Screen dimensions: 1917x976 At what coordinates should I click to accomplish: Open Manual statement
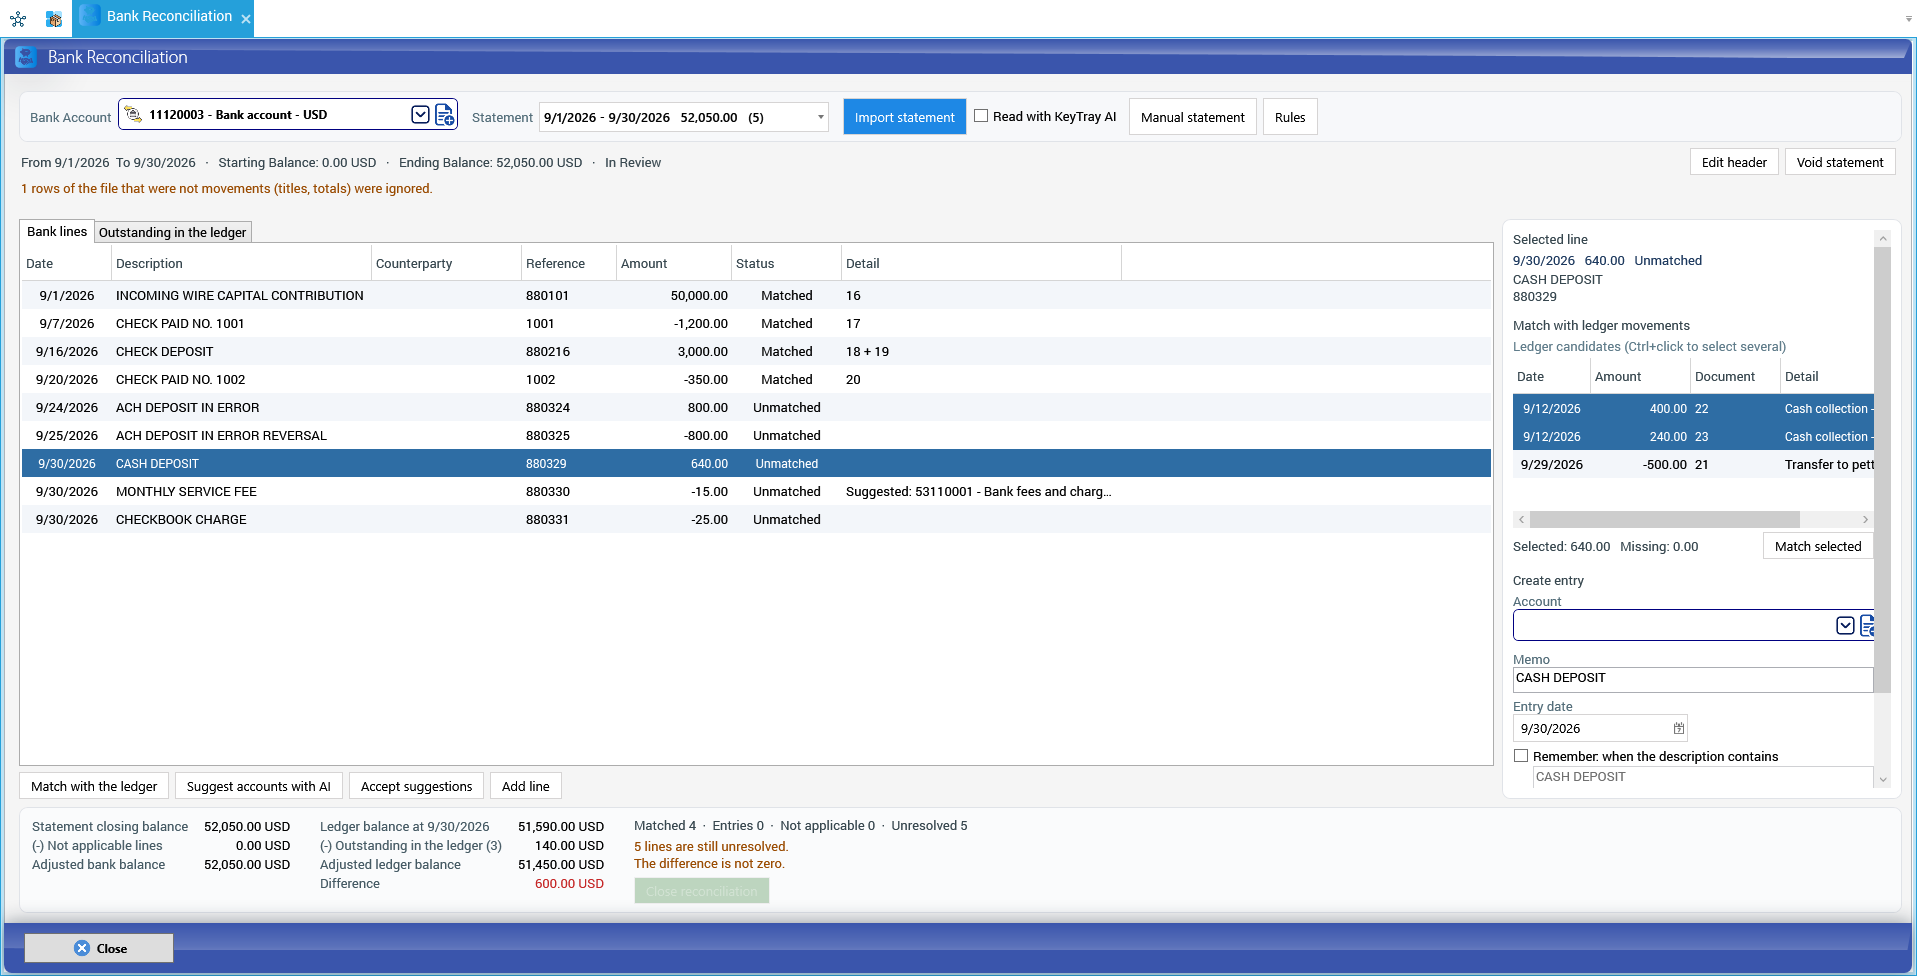[x=1192, y=117]
